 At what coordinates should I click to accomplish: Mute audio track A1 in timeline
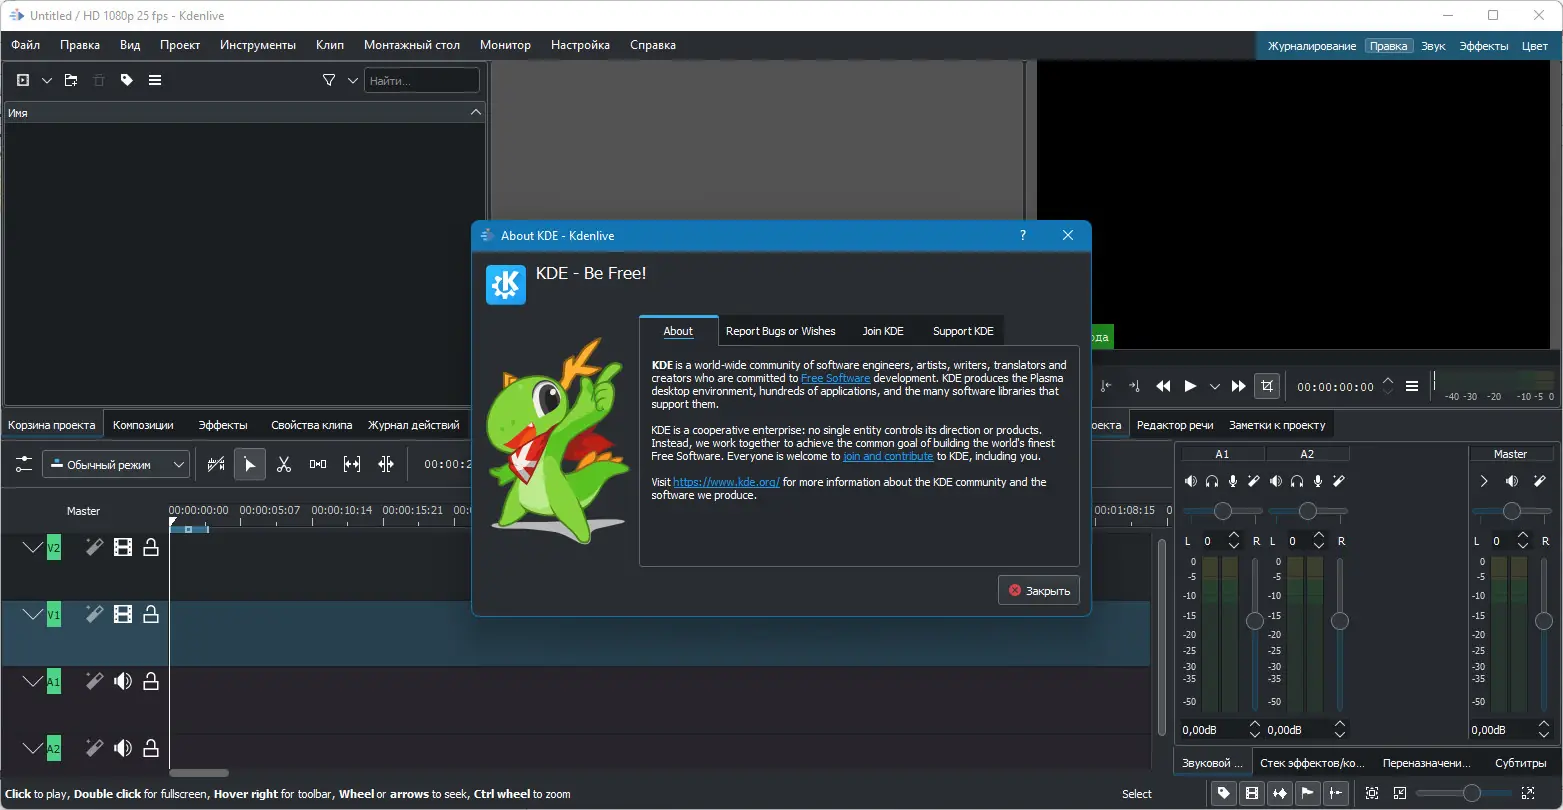click(123, 681)
